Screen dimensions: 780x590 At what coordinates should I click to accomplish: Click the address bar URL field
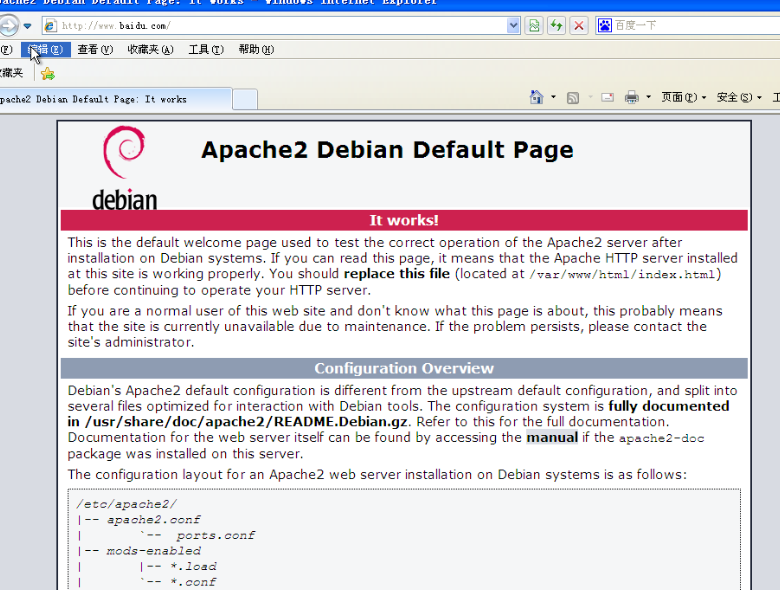282,25
